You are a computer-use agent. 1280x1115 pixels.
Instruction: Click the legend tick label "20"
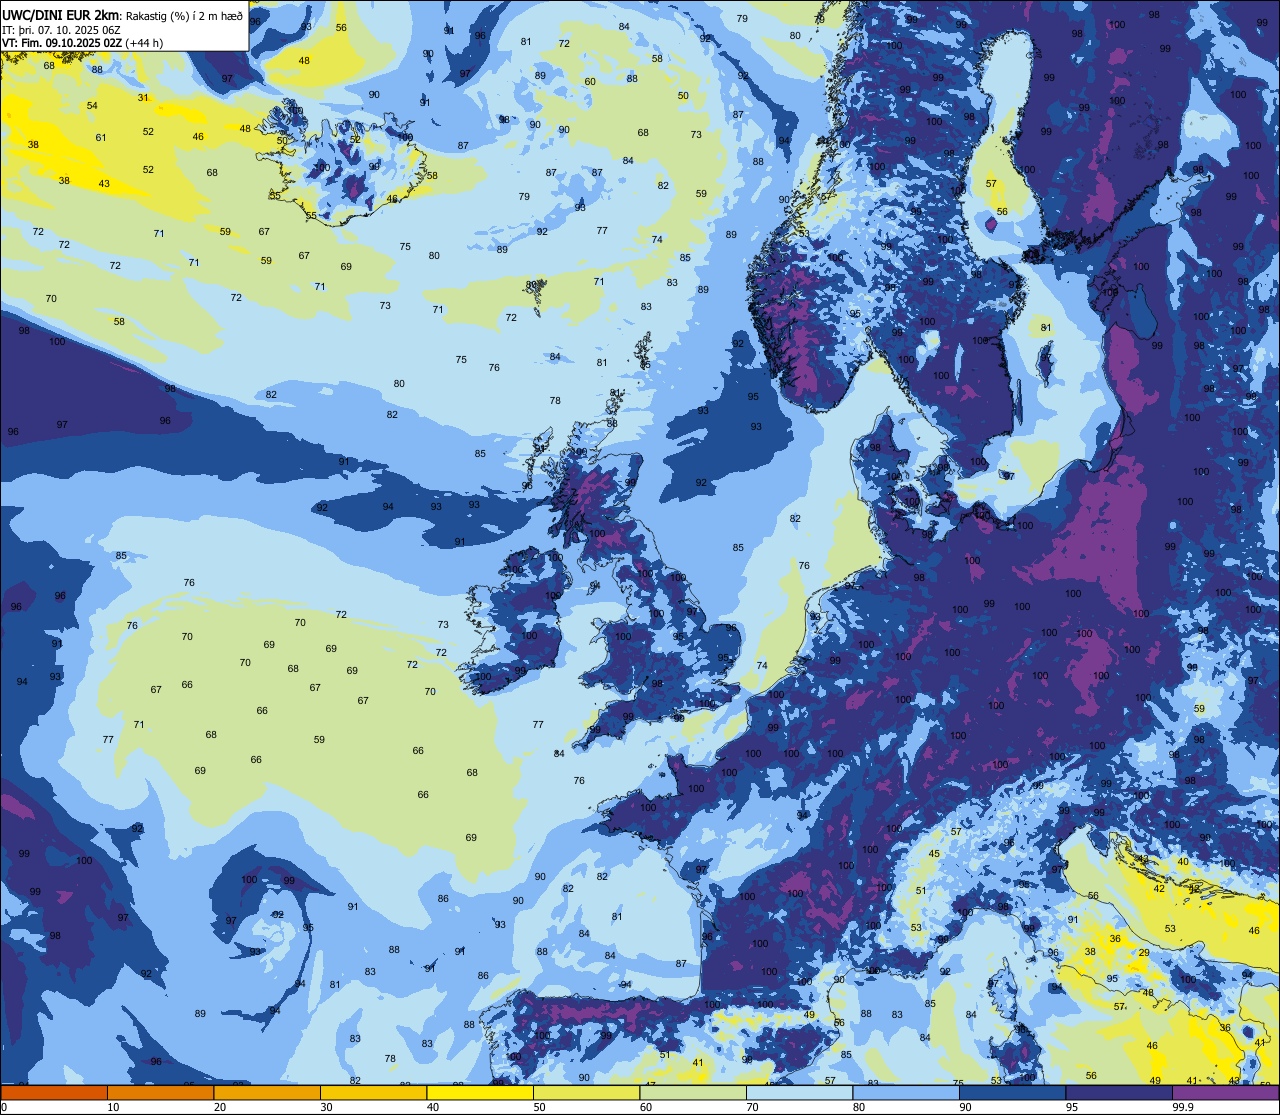click(219, 1107)
